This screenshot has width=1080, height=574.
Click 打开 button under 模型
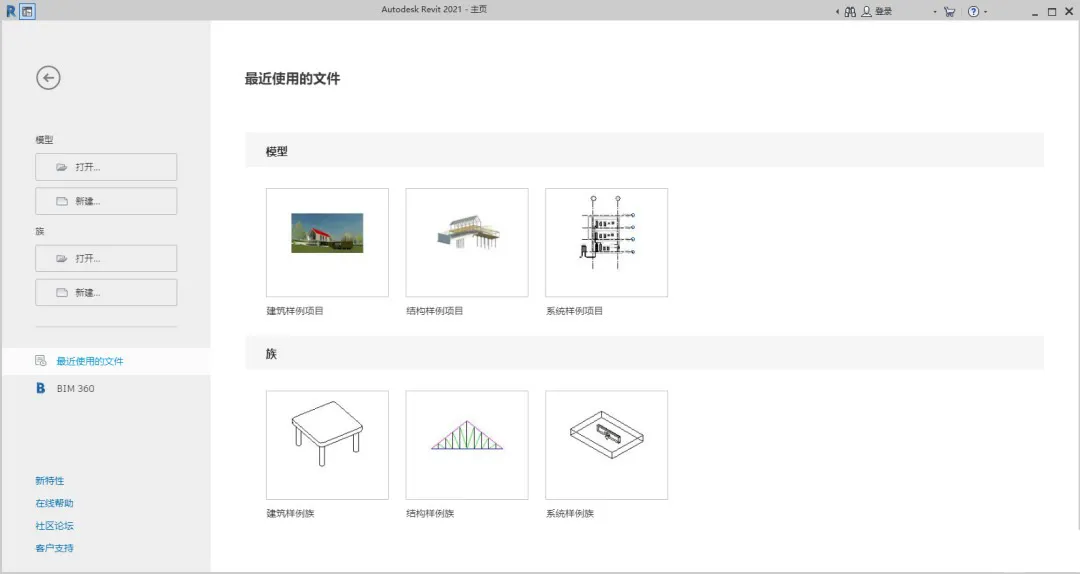click(106, 167)
